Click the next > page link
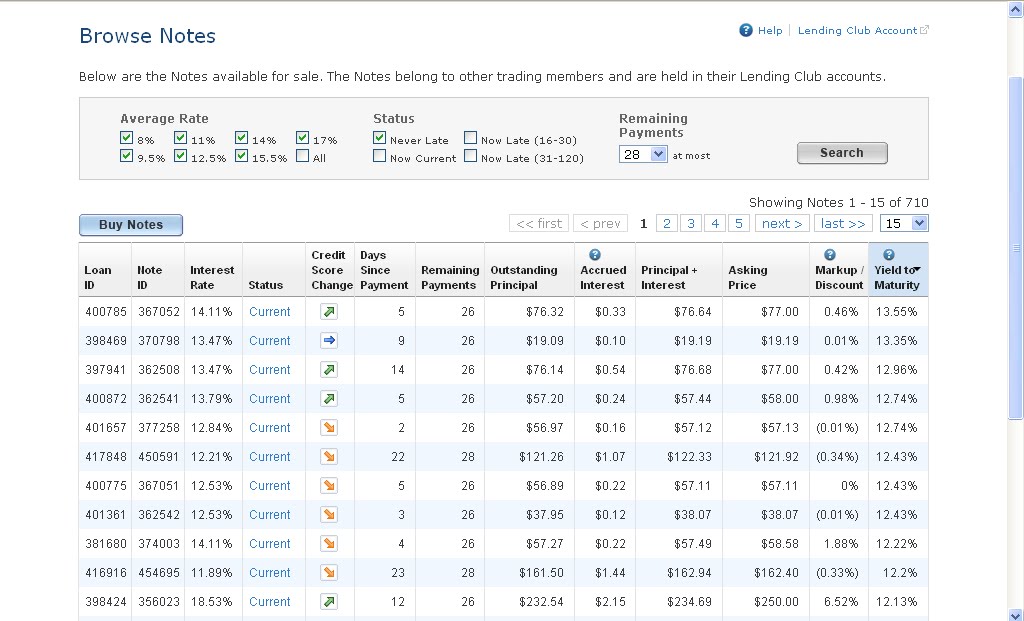This screenshot has width=1024, height=621. [x=782, y=223]
